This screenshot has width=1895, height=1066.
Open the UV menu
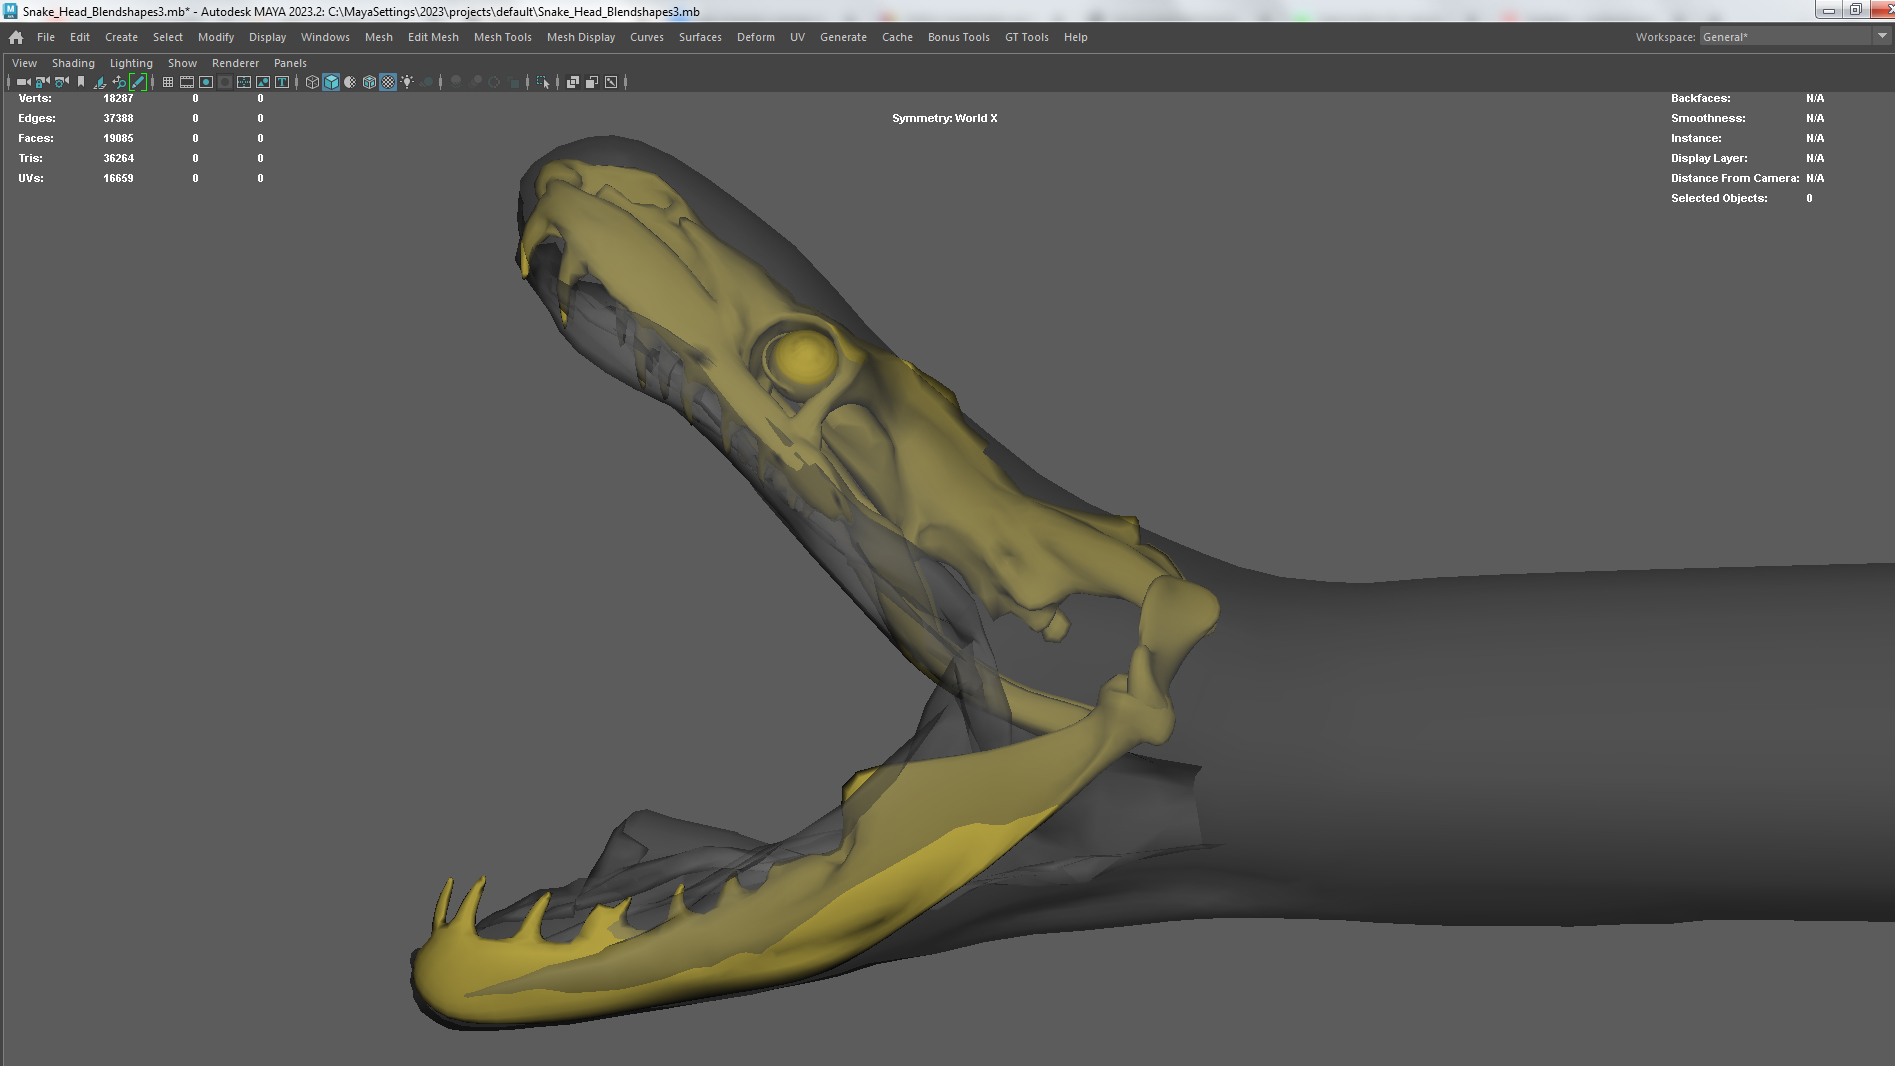tap(797, 37)
